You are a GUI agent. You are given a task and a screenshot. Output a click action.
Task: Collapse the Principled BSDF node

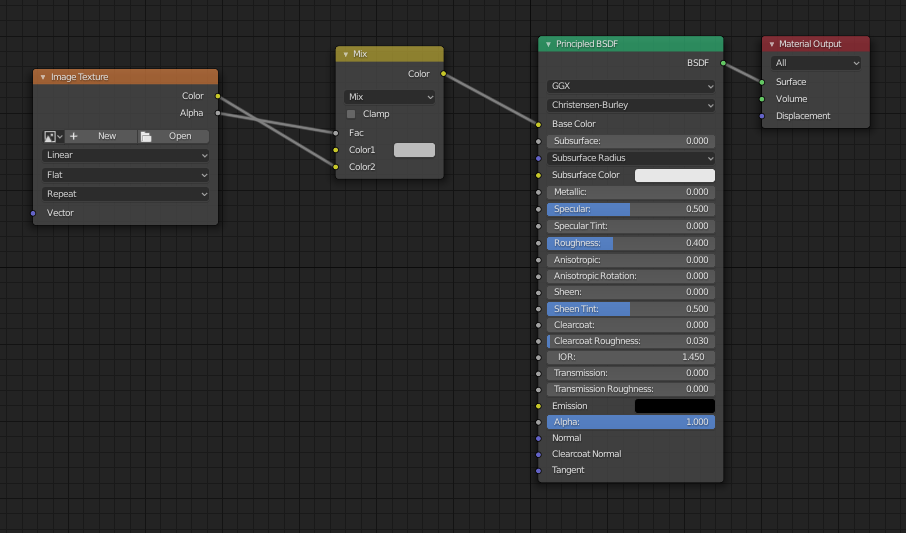point(548,44)
